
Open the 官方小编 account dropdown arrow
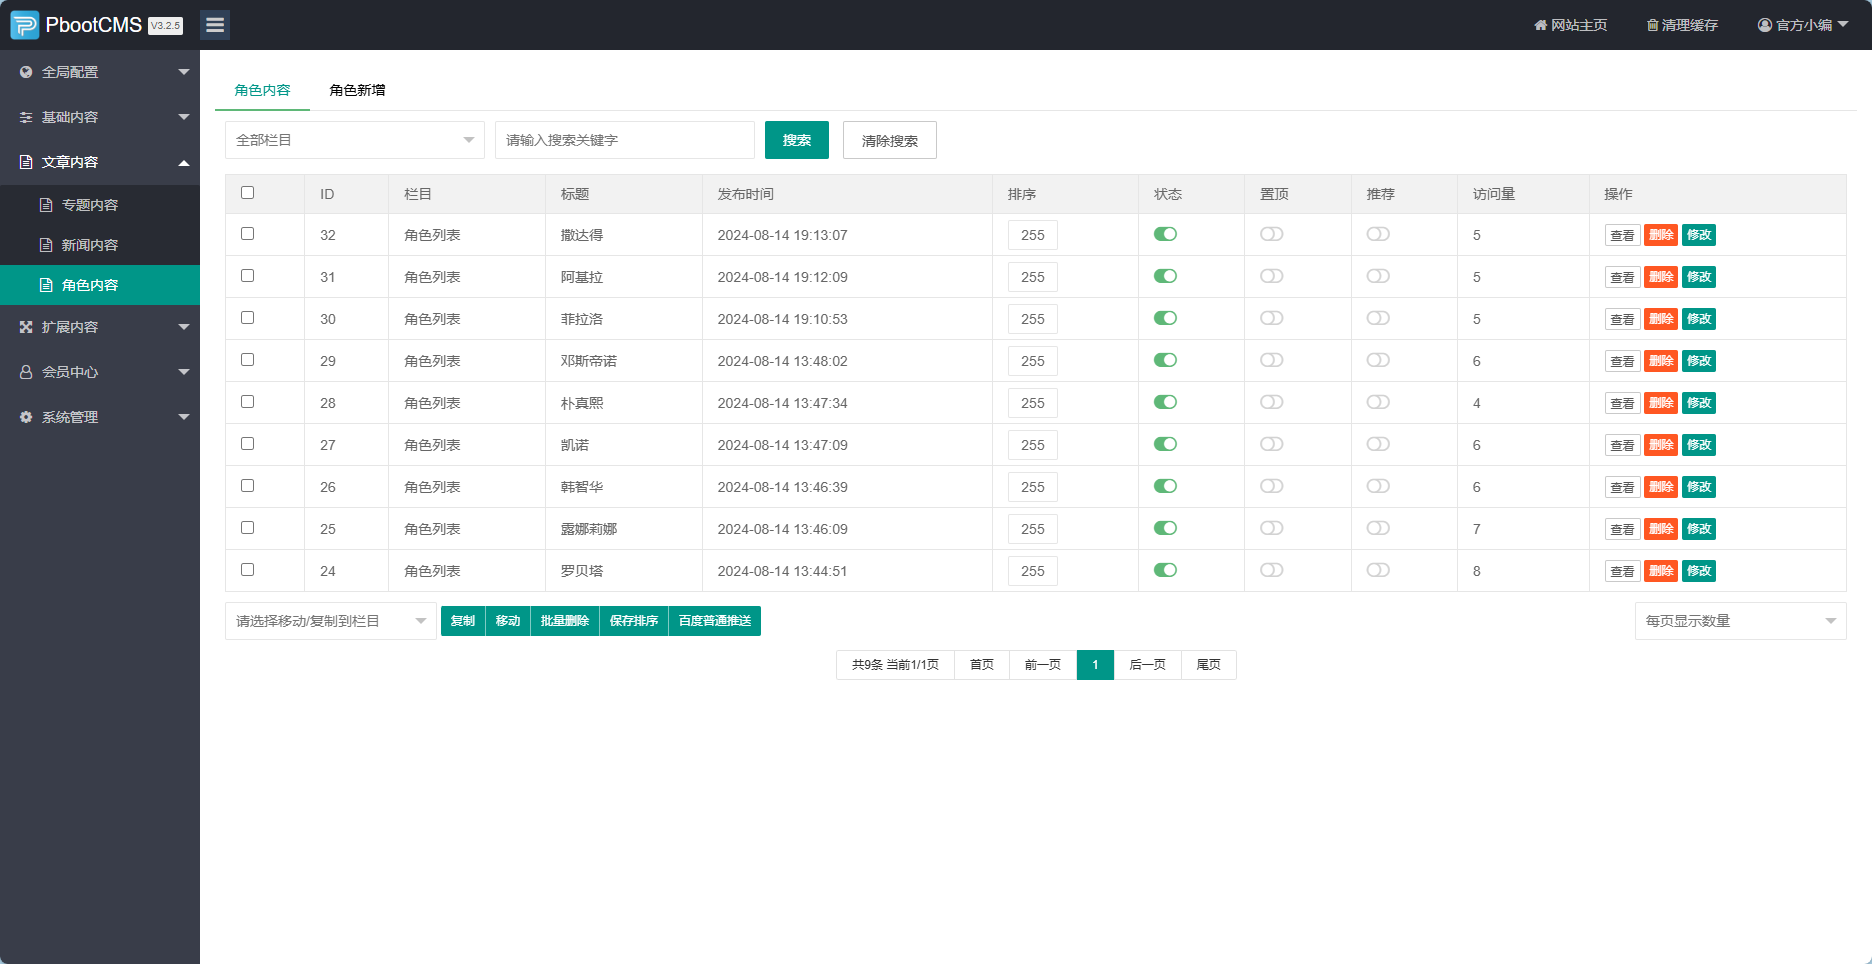click(x=1843, y=24)
